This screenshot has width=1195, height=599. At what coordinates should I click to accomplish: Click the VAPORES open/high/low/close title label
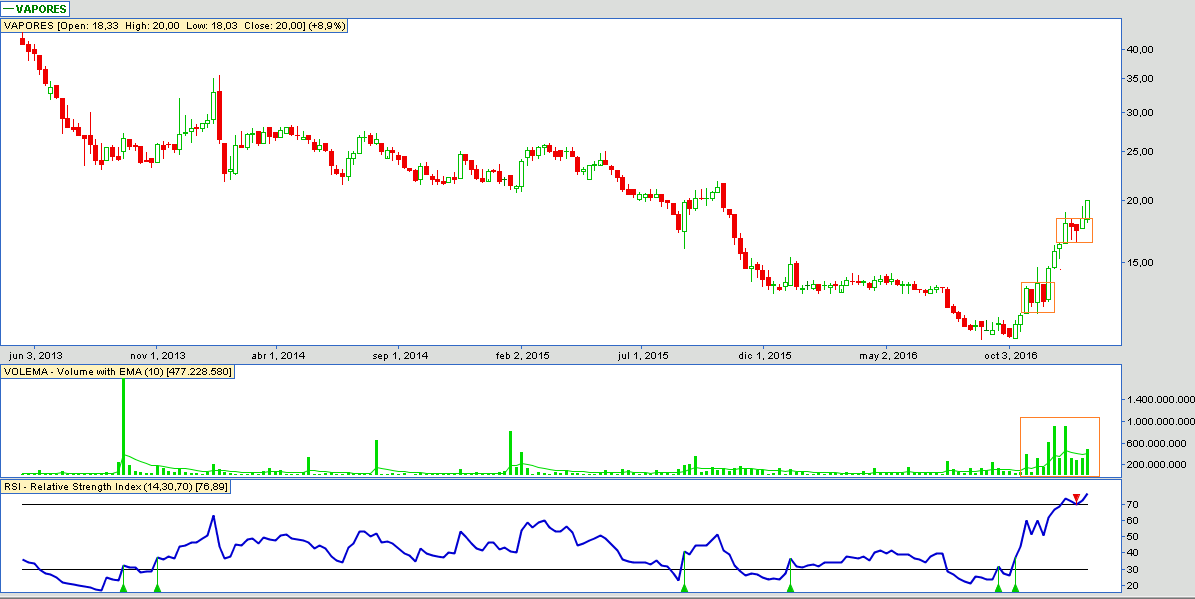[x=174, y=25]
